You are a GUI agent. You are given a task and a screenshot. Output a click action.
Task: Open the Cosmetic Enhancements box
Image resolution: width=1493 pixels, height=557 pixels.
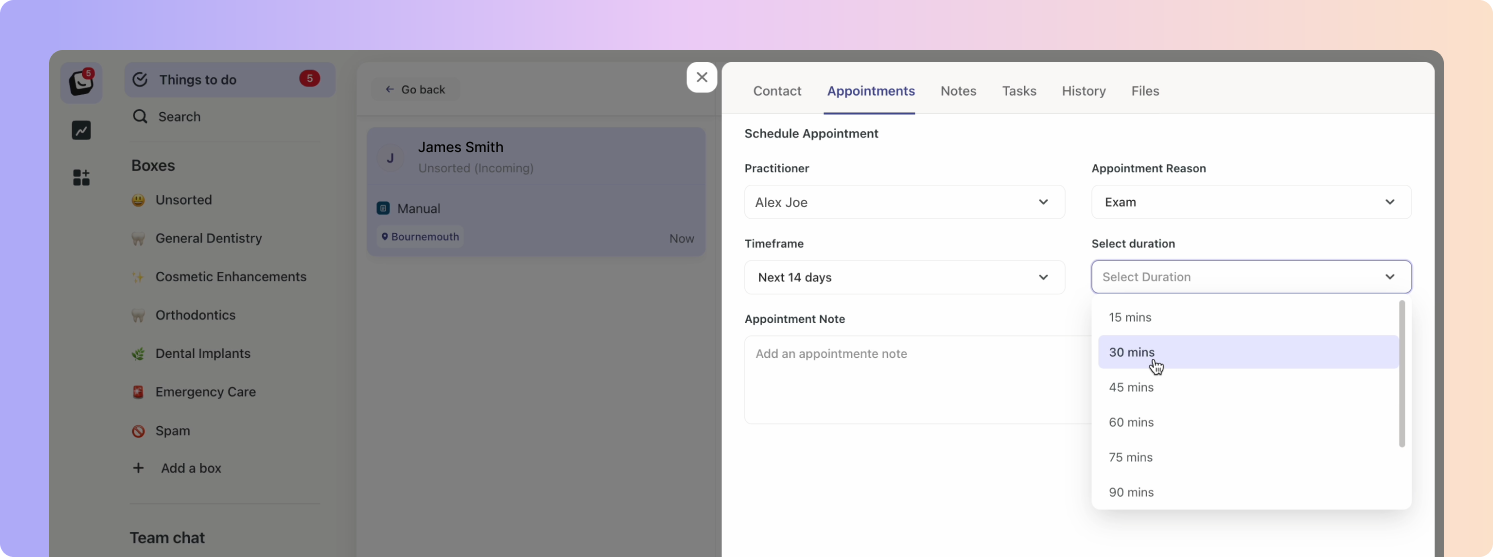click(230, 277)
